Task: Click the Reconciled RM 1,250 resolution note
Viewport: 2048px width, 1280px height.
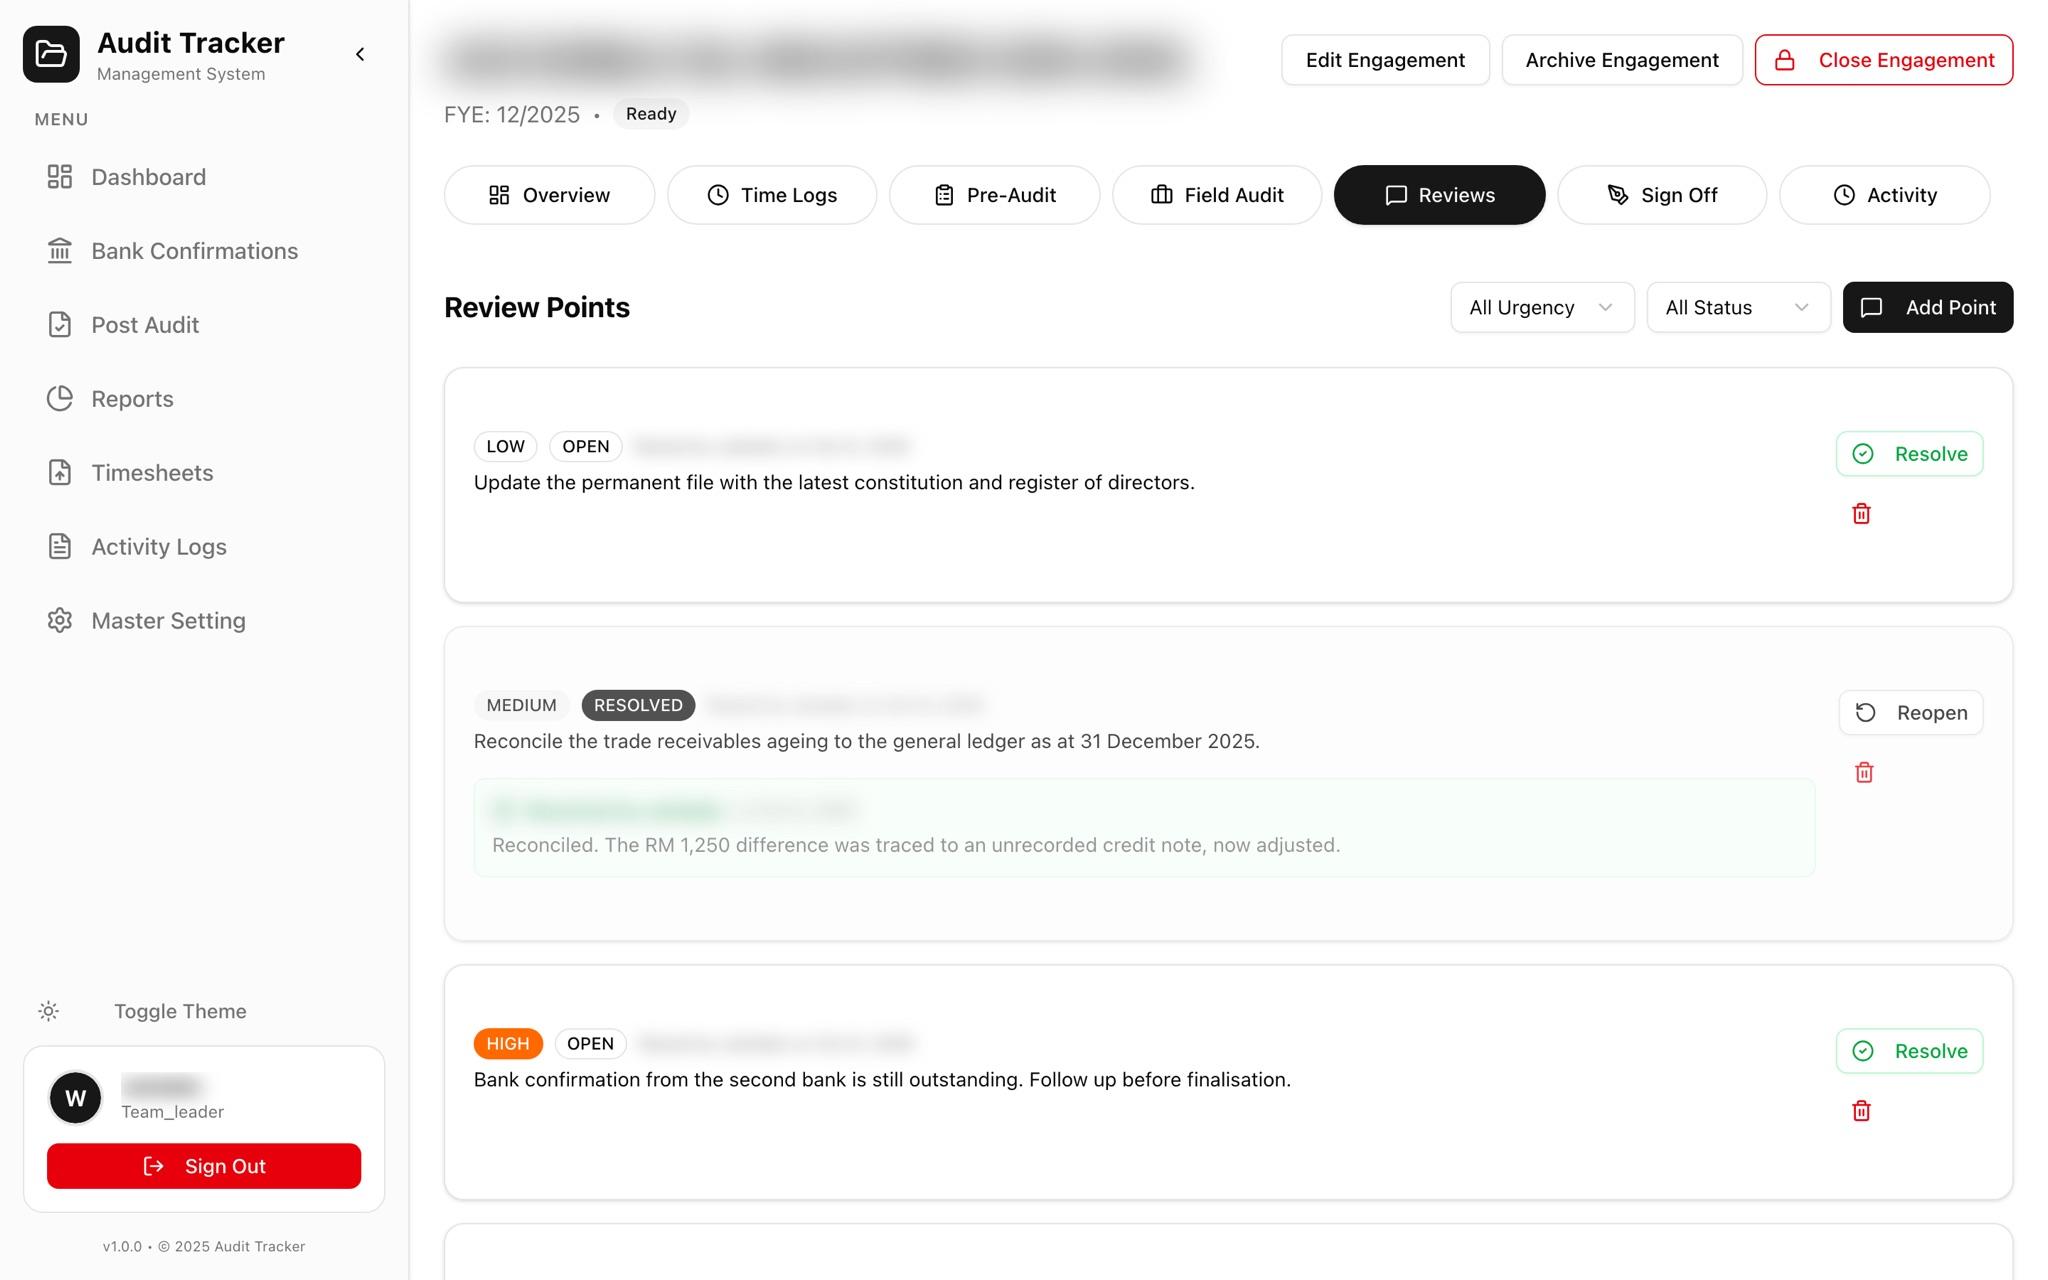Action: coord(916,845)
